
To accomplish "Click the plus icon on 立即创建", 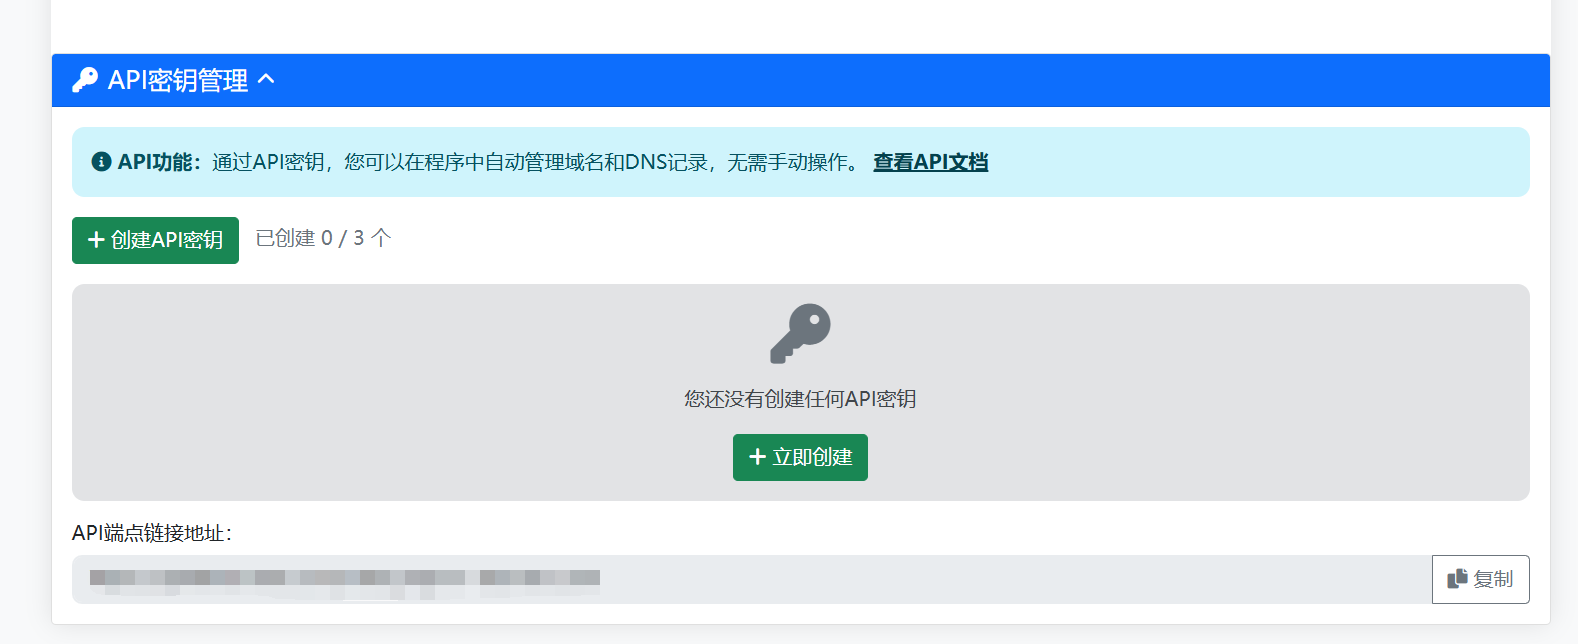I will click(757, 457).
